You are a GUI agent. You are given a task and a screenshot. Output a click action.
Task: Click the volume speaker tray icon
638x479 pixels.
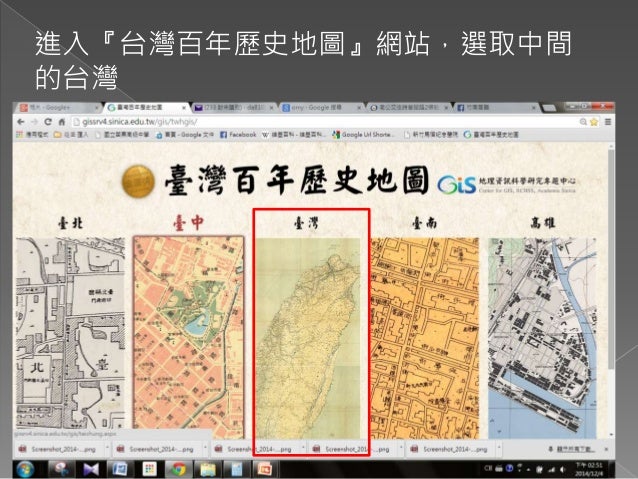(563, 469)
